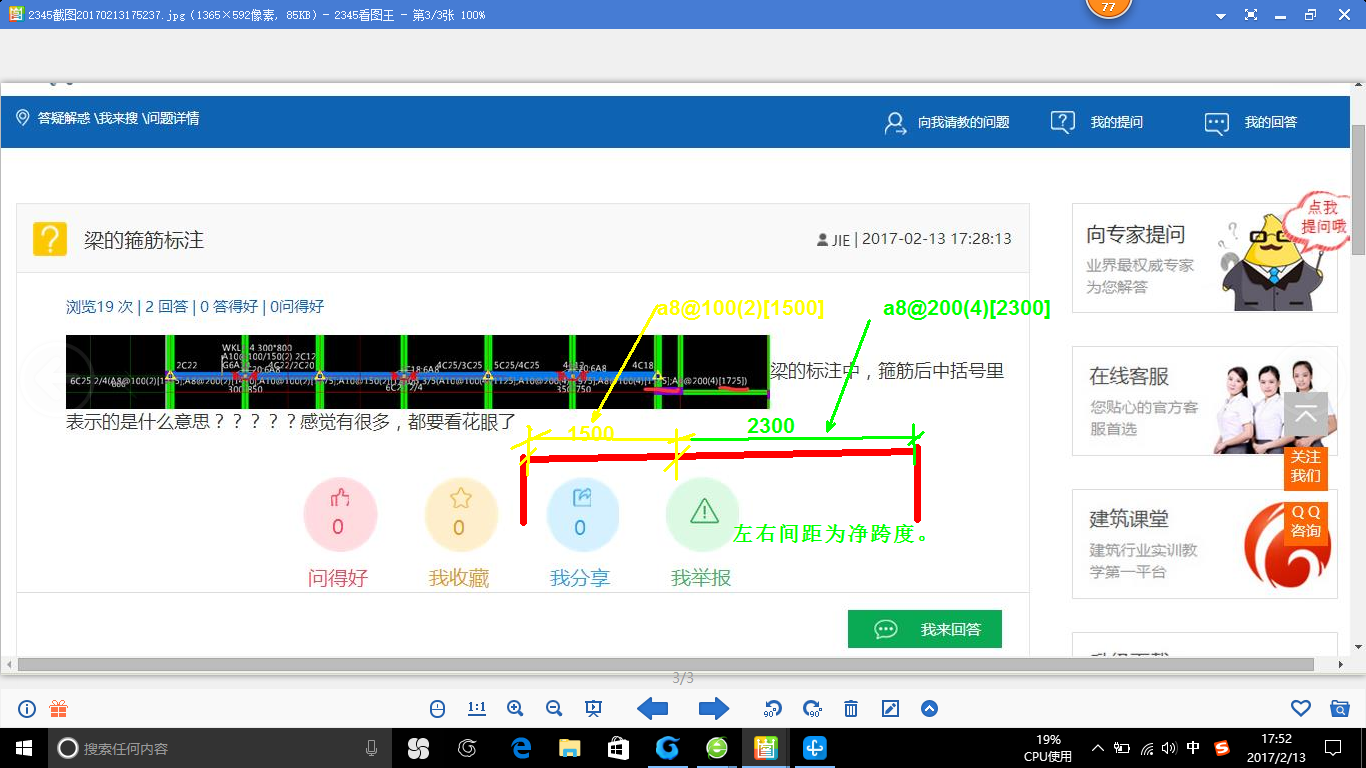Viewport: 1366px width, 768px height.
Task: Click 2345看图王 taskbar icon
Action: (766, 748)
